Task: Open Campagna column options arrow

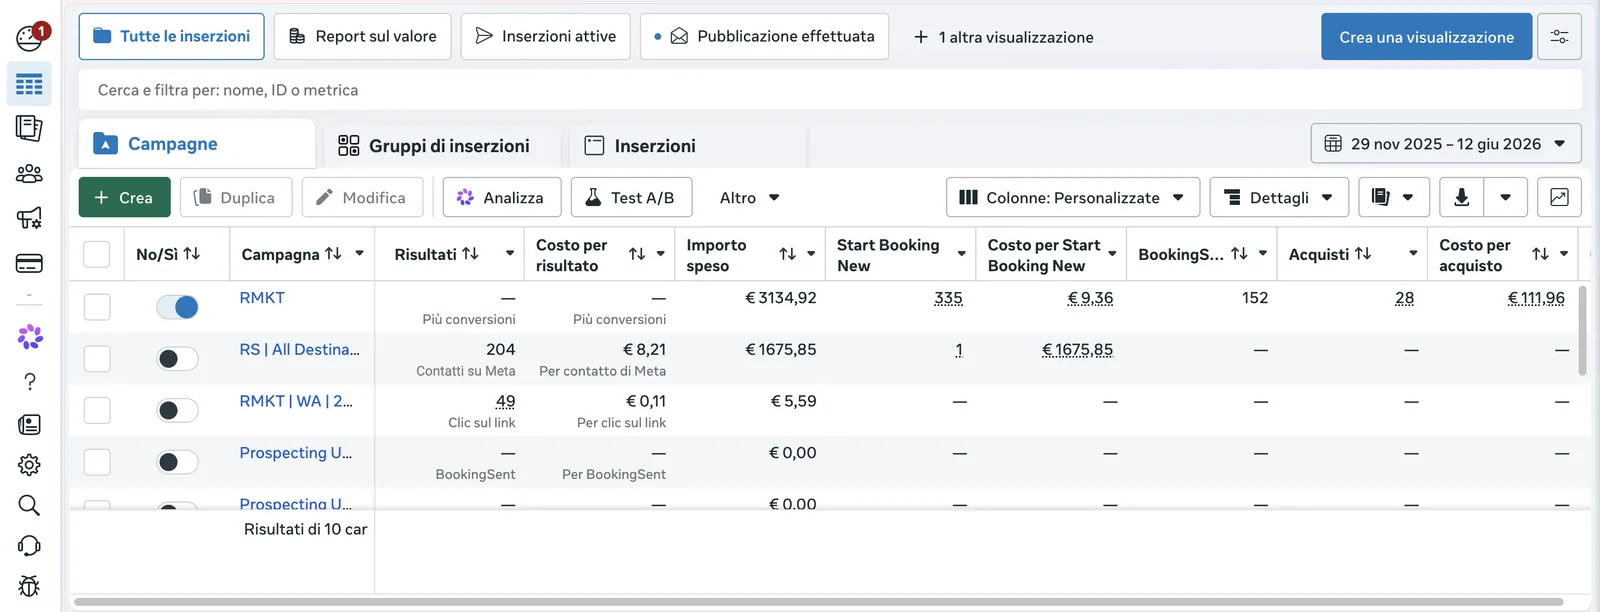Action: [x=359, y=254]
